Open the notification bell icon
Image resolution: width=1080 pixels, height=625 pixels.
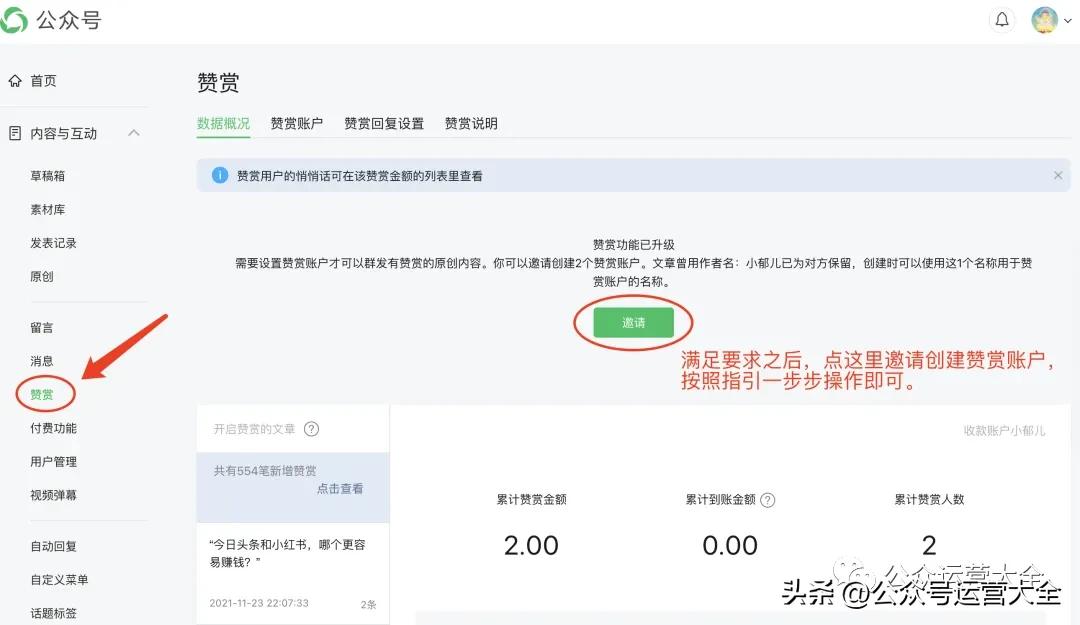pos(1002,18)
